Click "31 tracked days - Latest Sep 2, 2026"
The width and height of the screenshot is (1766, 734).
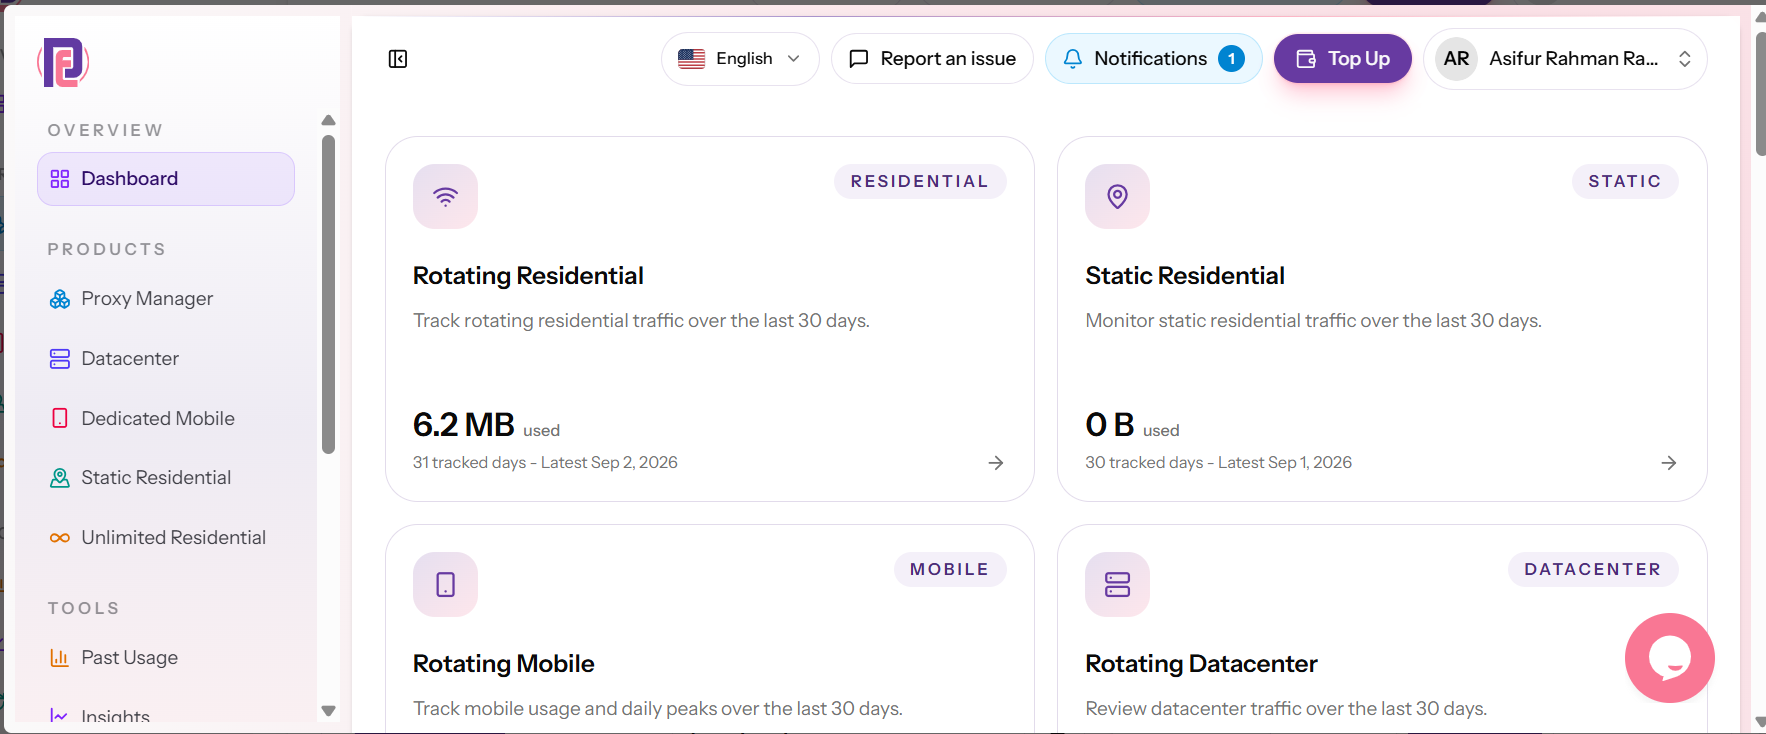(x=545, y=463)
